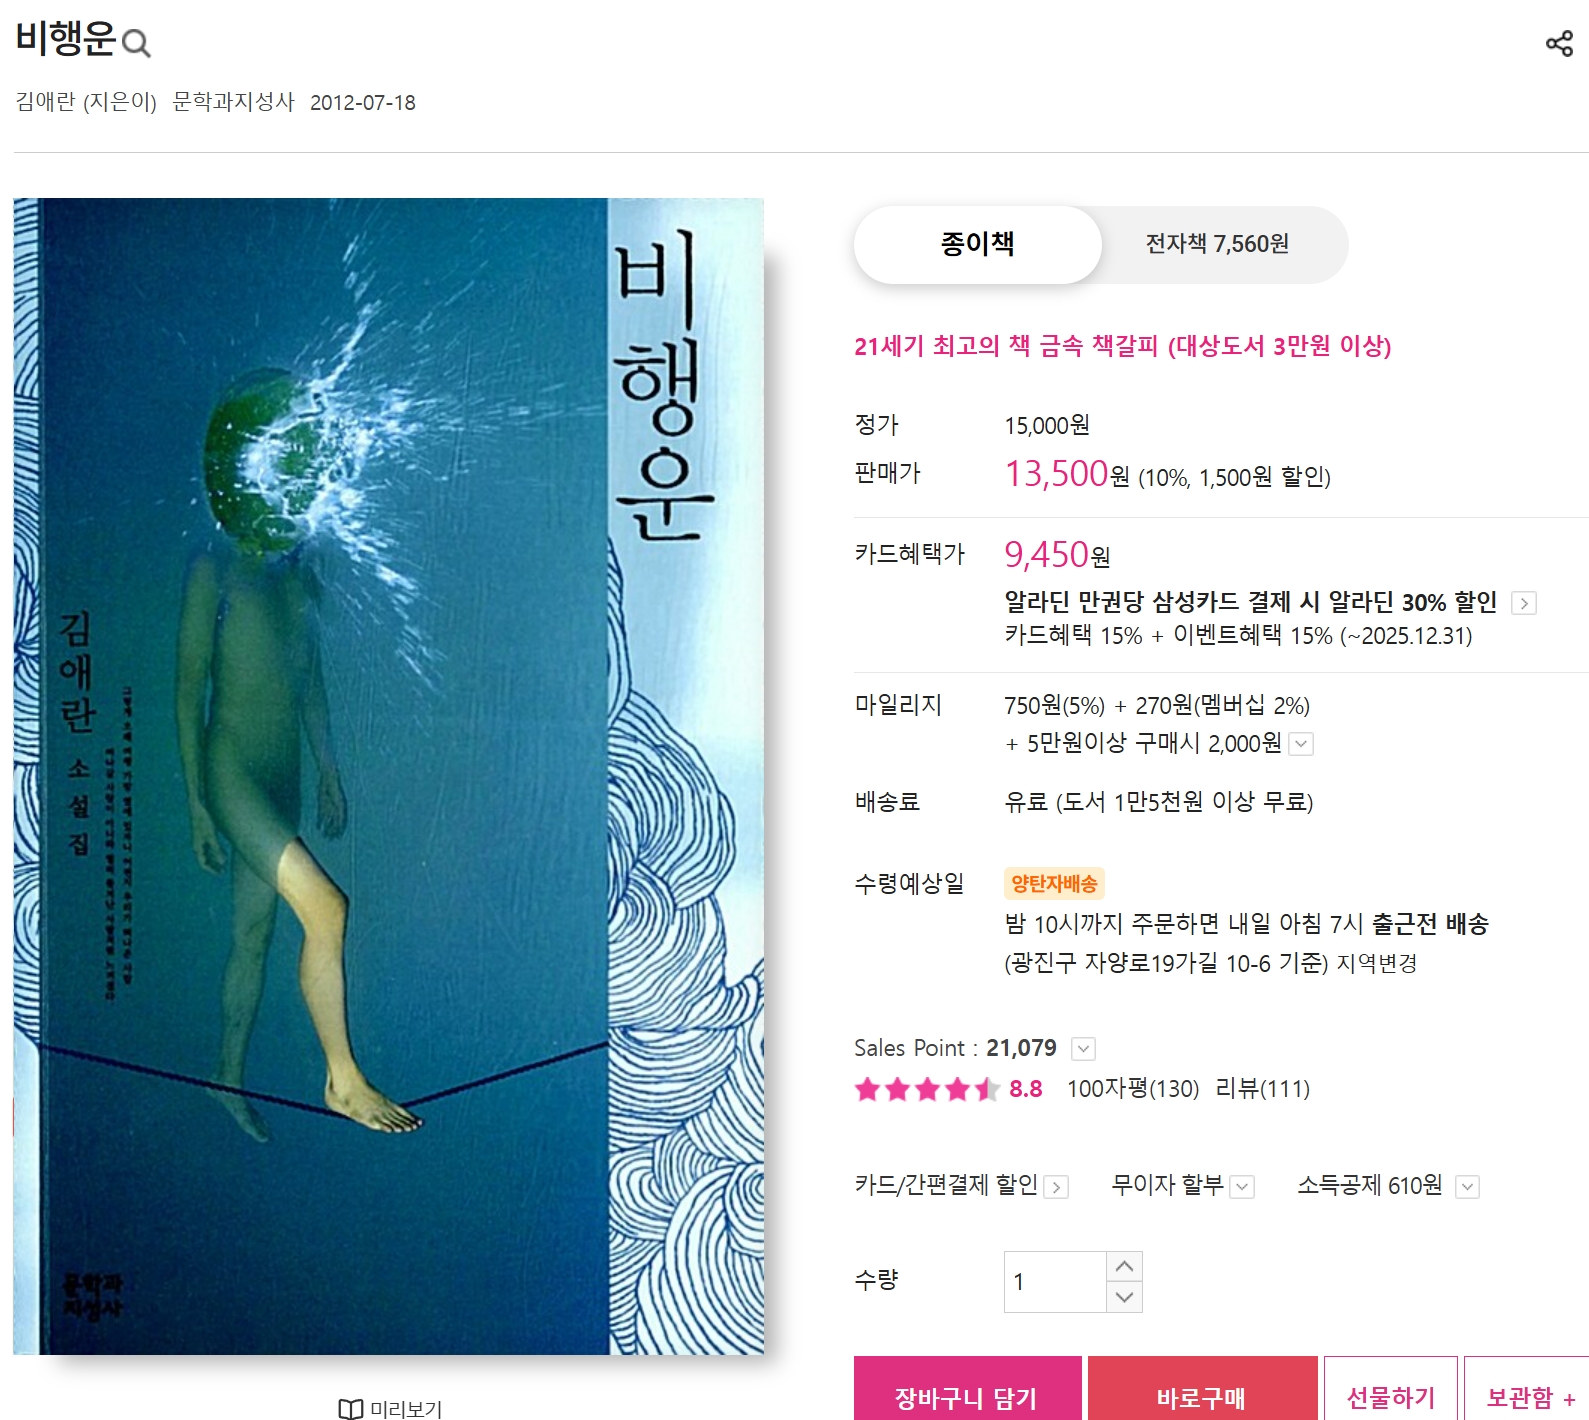The image size is (1589, 1420).
Task: Expand the Sales Point dropdown
Action: [x=1083, y=1049]
